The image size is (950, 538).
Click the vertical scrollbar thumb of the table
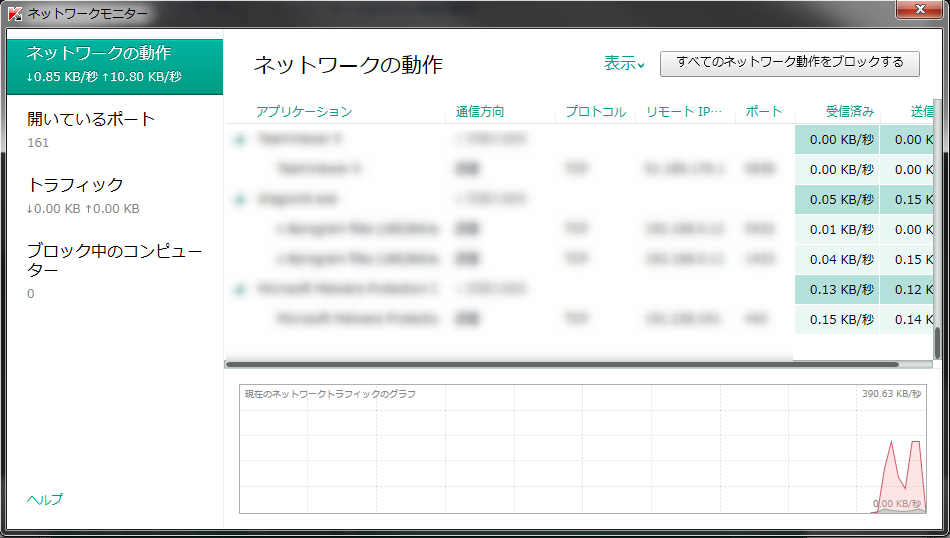tap(938, 344)
